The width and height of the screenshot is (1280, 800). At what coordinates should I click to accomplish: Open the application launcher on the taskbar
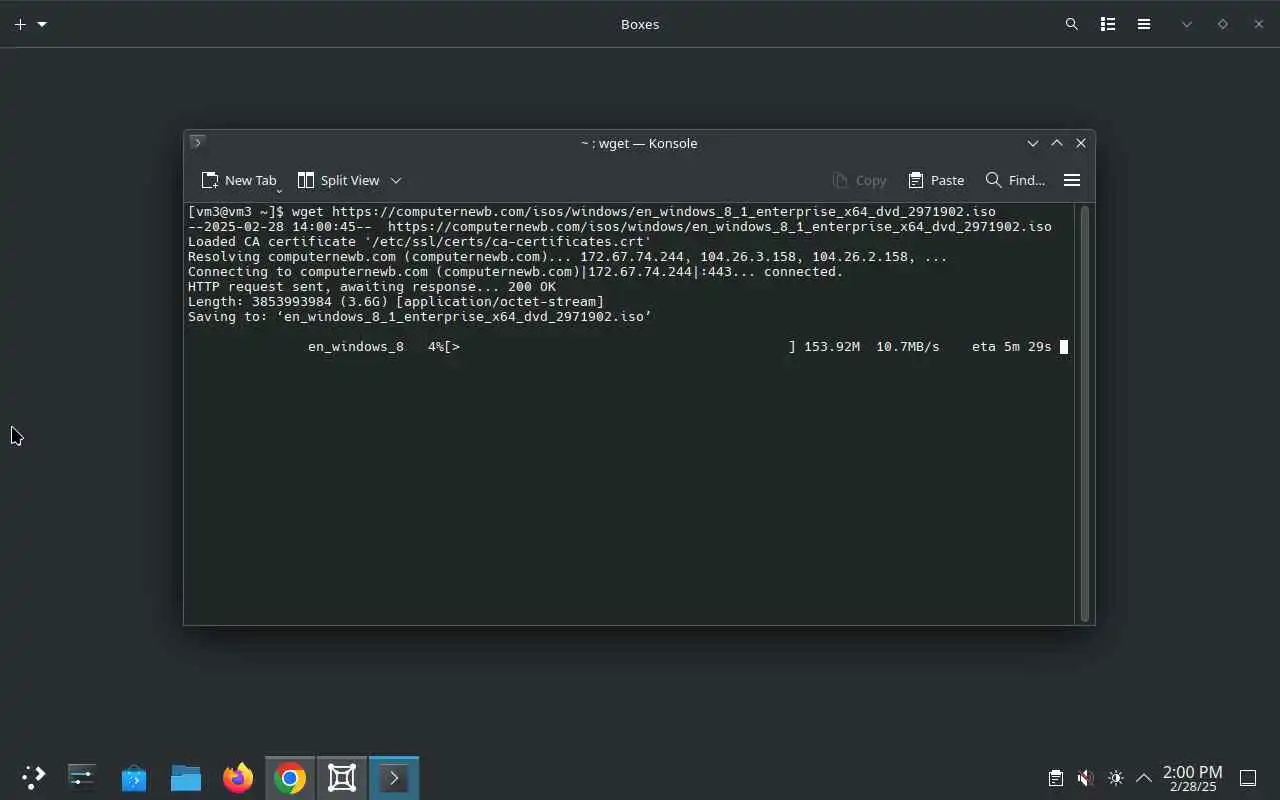click(33, 777)
